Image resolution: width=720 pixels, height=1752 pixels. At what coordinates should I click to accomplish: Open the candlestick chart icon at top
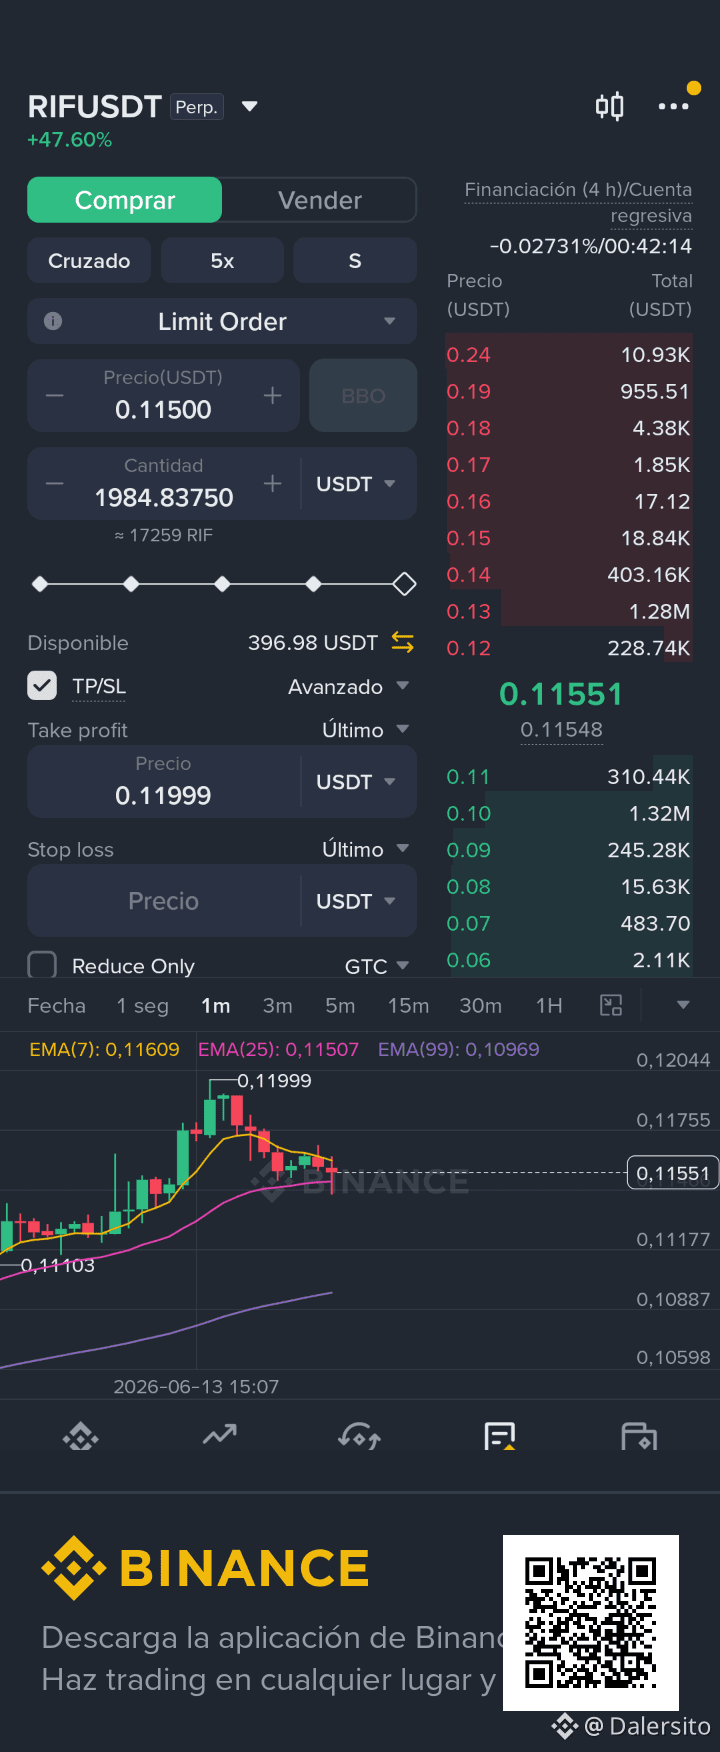coord(610,106)
